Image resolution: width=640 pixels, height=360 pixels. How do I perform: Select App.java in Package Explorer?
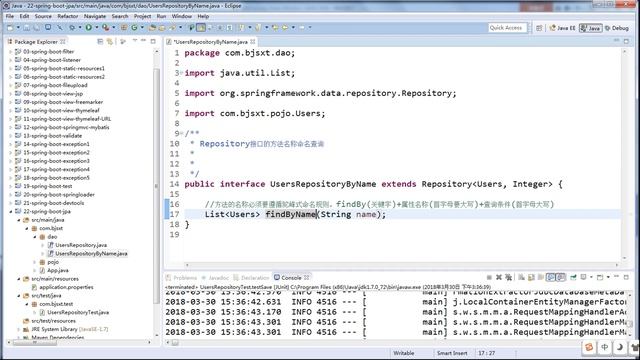click(x=58, y=270)
